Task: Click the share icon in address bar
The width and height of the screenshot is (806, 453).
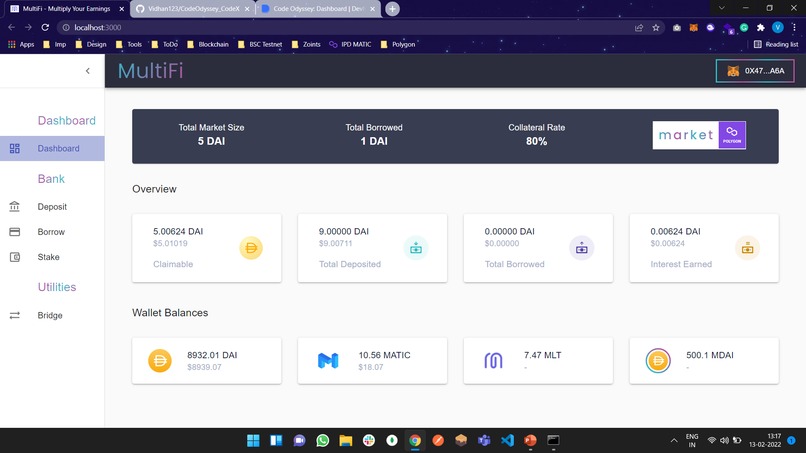Action: point(639,28)
